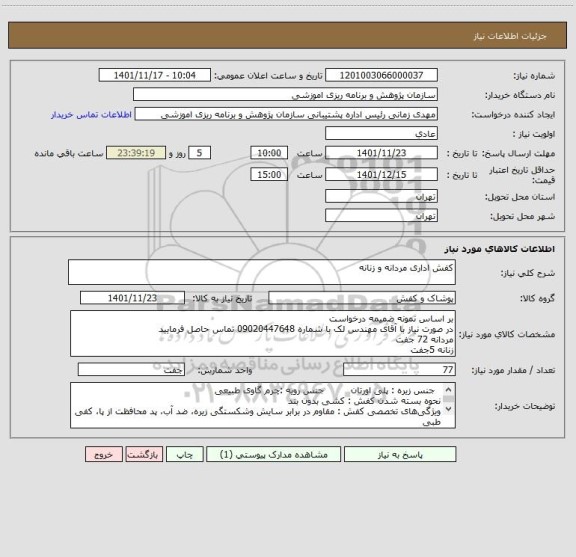This screenshot has width=576, height=557.
Task: Click the 'شماره نیاز:' label
Action: pos(534,76)
